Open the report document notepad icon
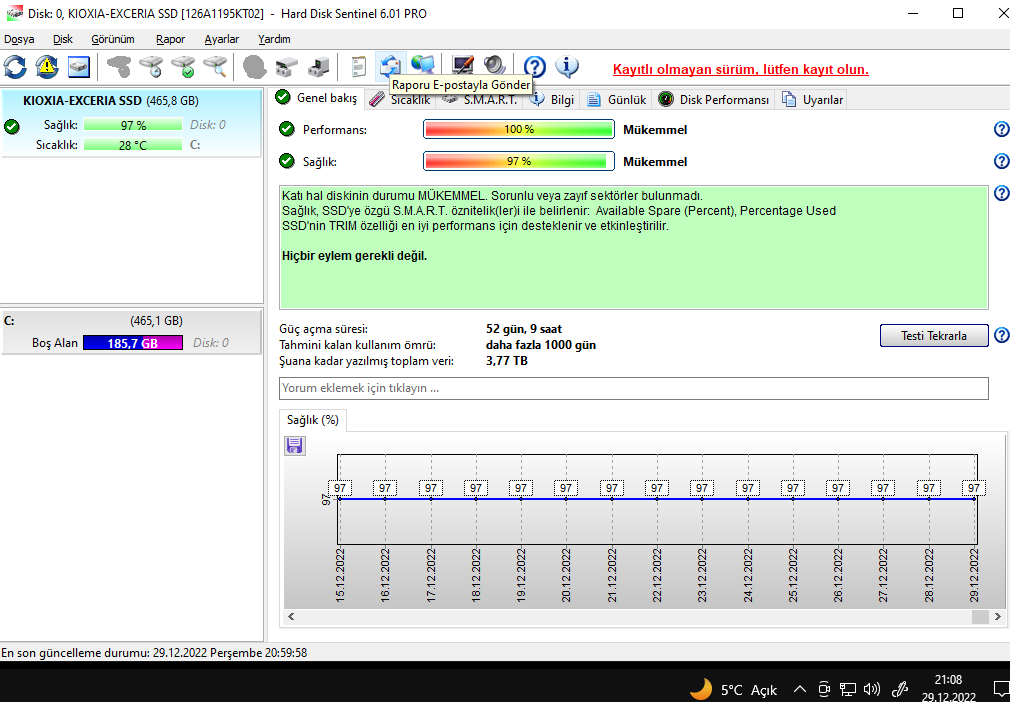This screenshot has width=1010, height=702. click(x=359, y=66)
